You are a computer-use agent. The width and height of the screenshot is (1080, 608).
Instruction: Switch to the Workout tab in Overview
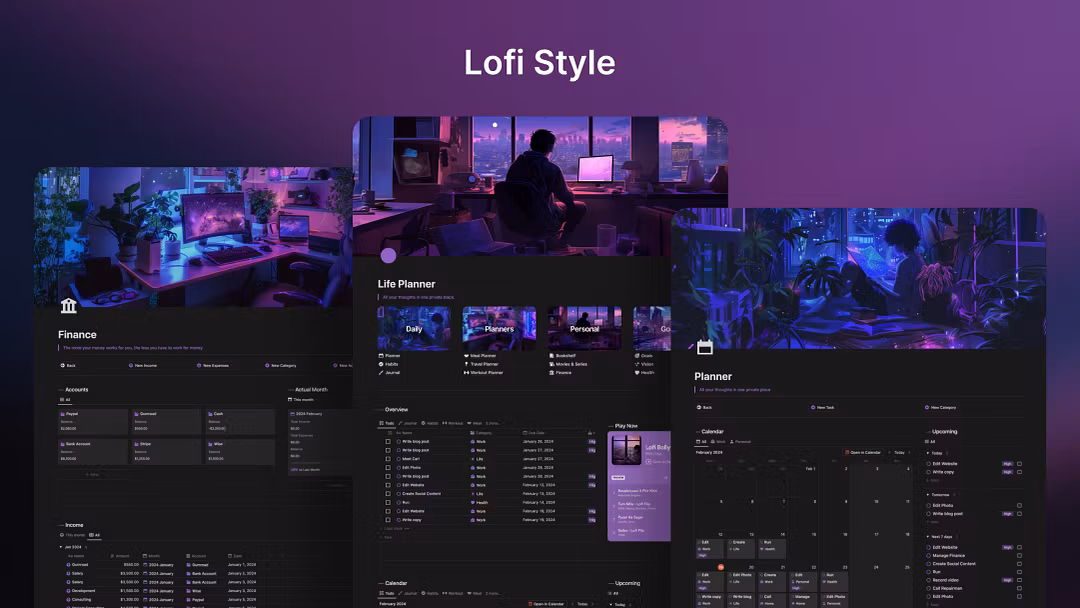coord(452,423)
